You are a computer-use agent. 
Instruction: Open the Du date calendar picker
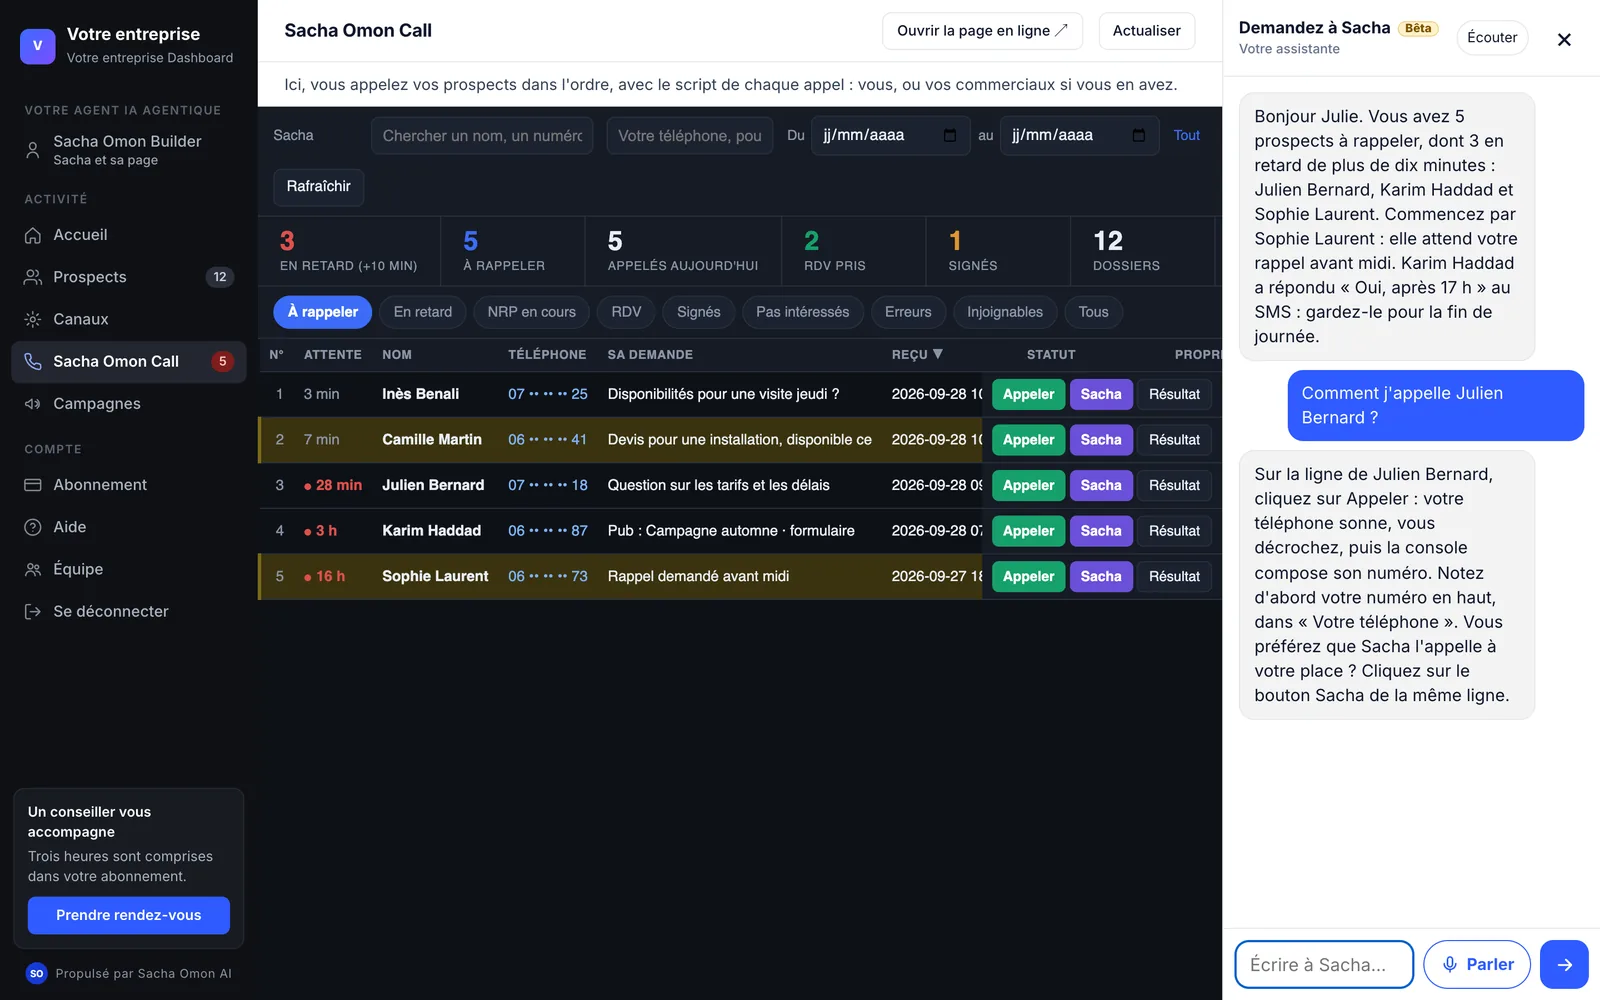[x=950, y=135]
